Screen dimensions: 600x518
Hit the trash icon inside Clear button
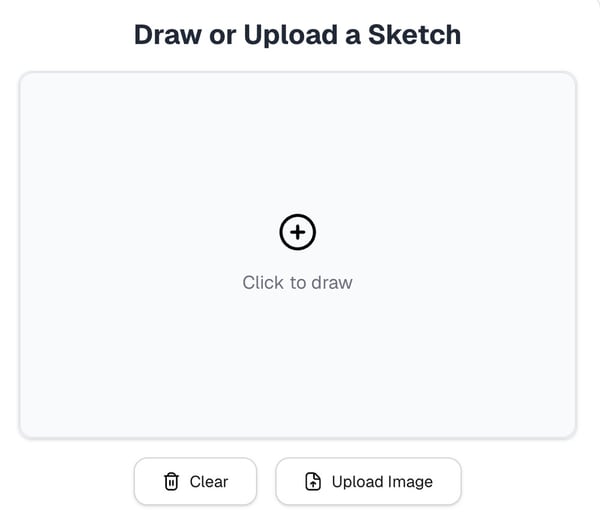tap(171, 482)
